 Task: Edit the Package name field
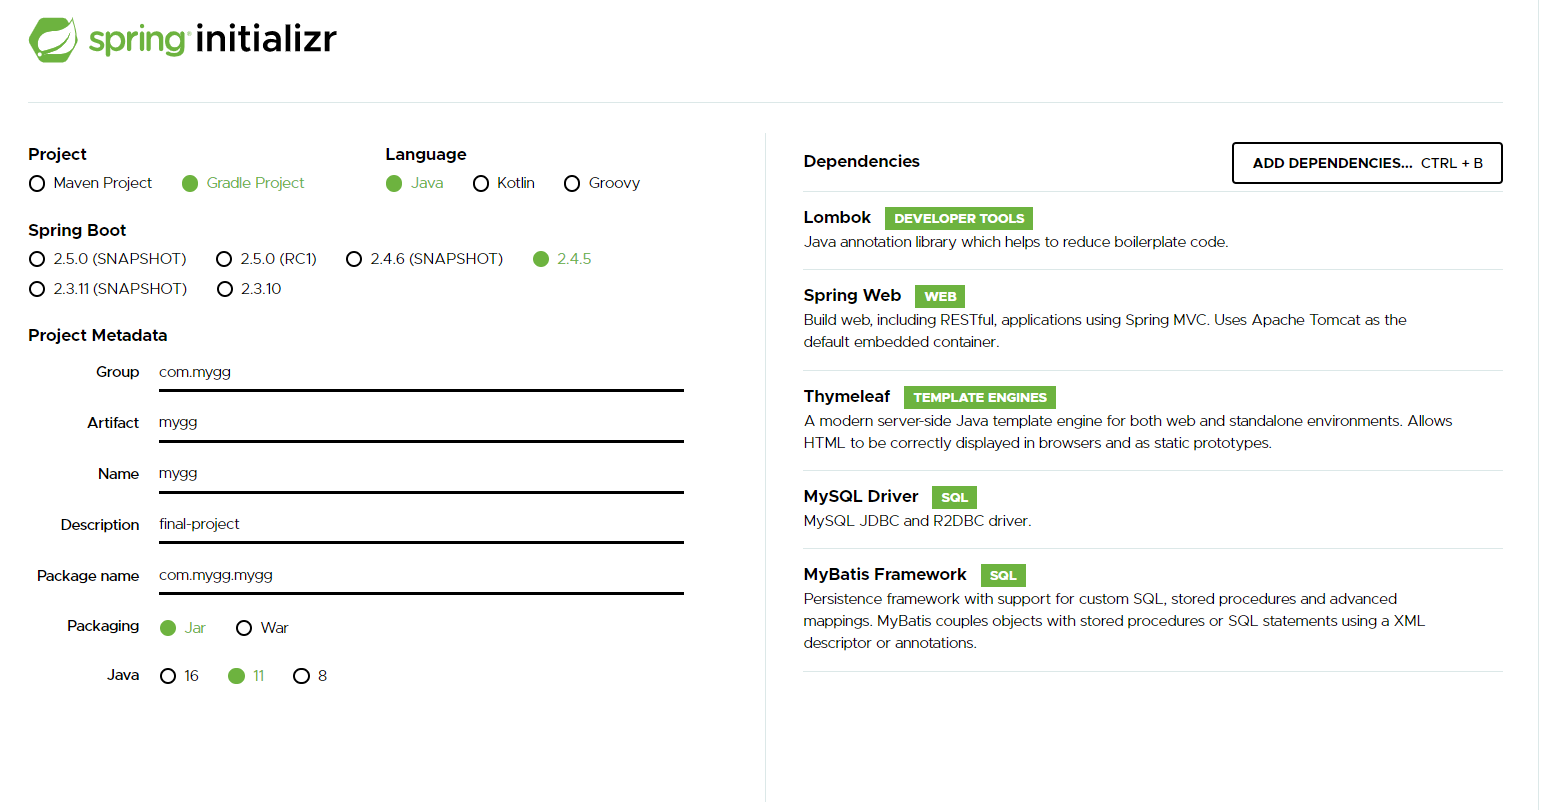pyautogui.click(x=421, y=575)
